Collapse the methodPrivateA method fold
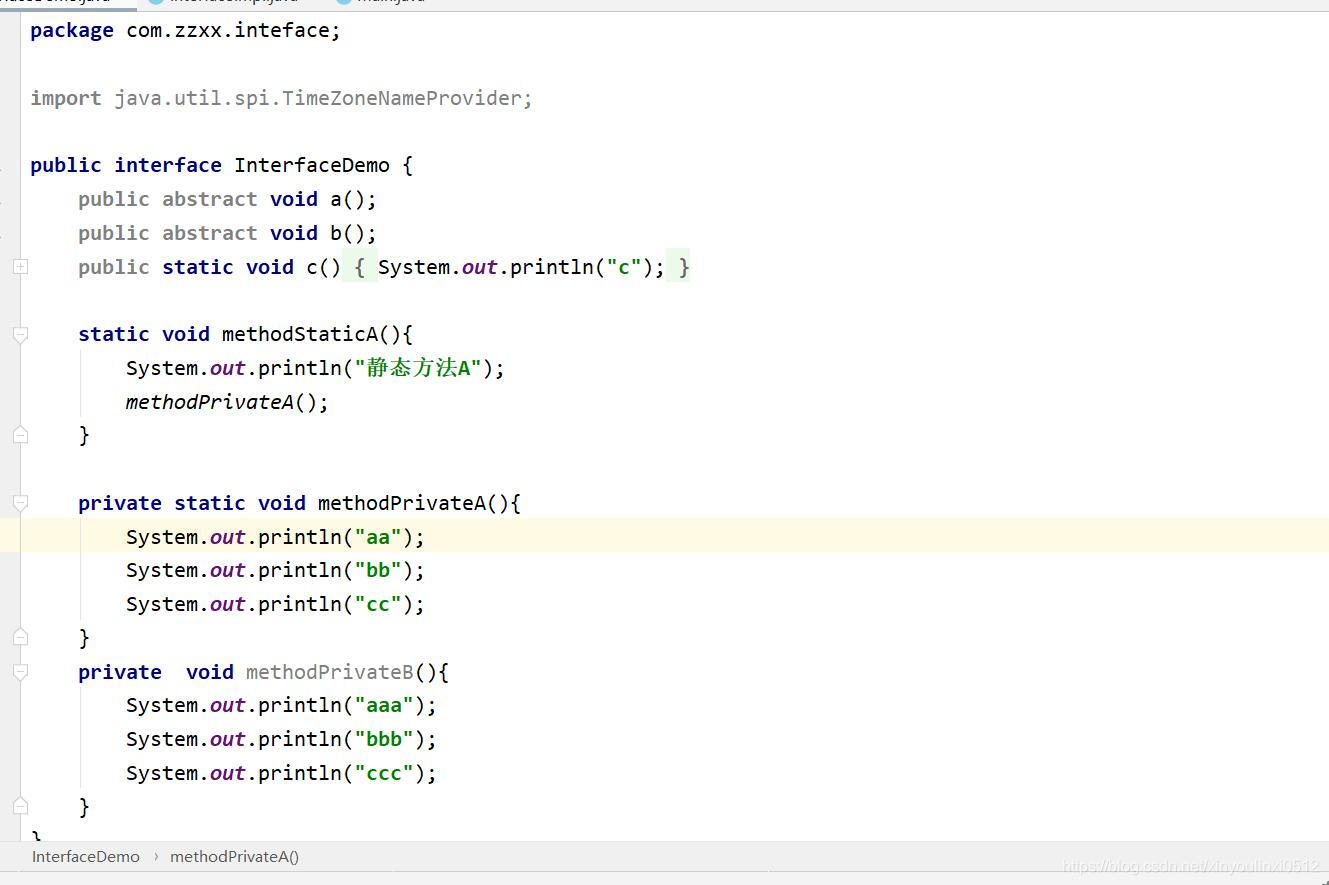Screen dimensions: 1329x885 [20, 504]
